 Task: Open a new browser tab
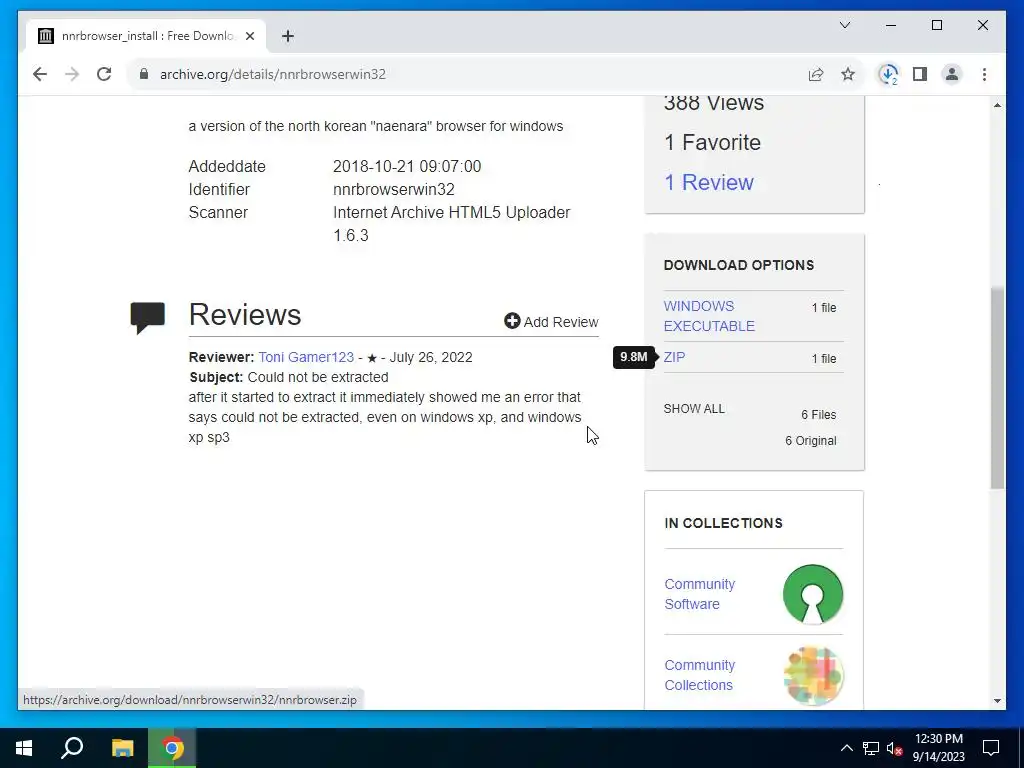click(x=288, y=36)
